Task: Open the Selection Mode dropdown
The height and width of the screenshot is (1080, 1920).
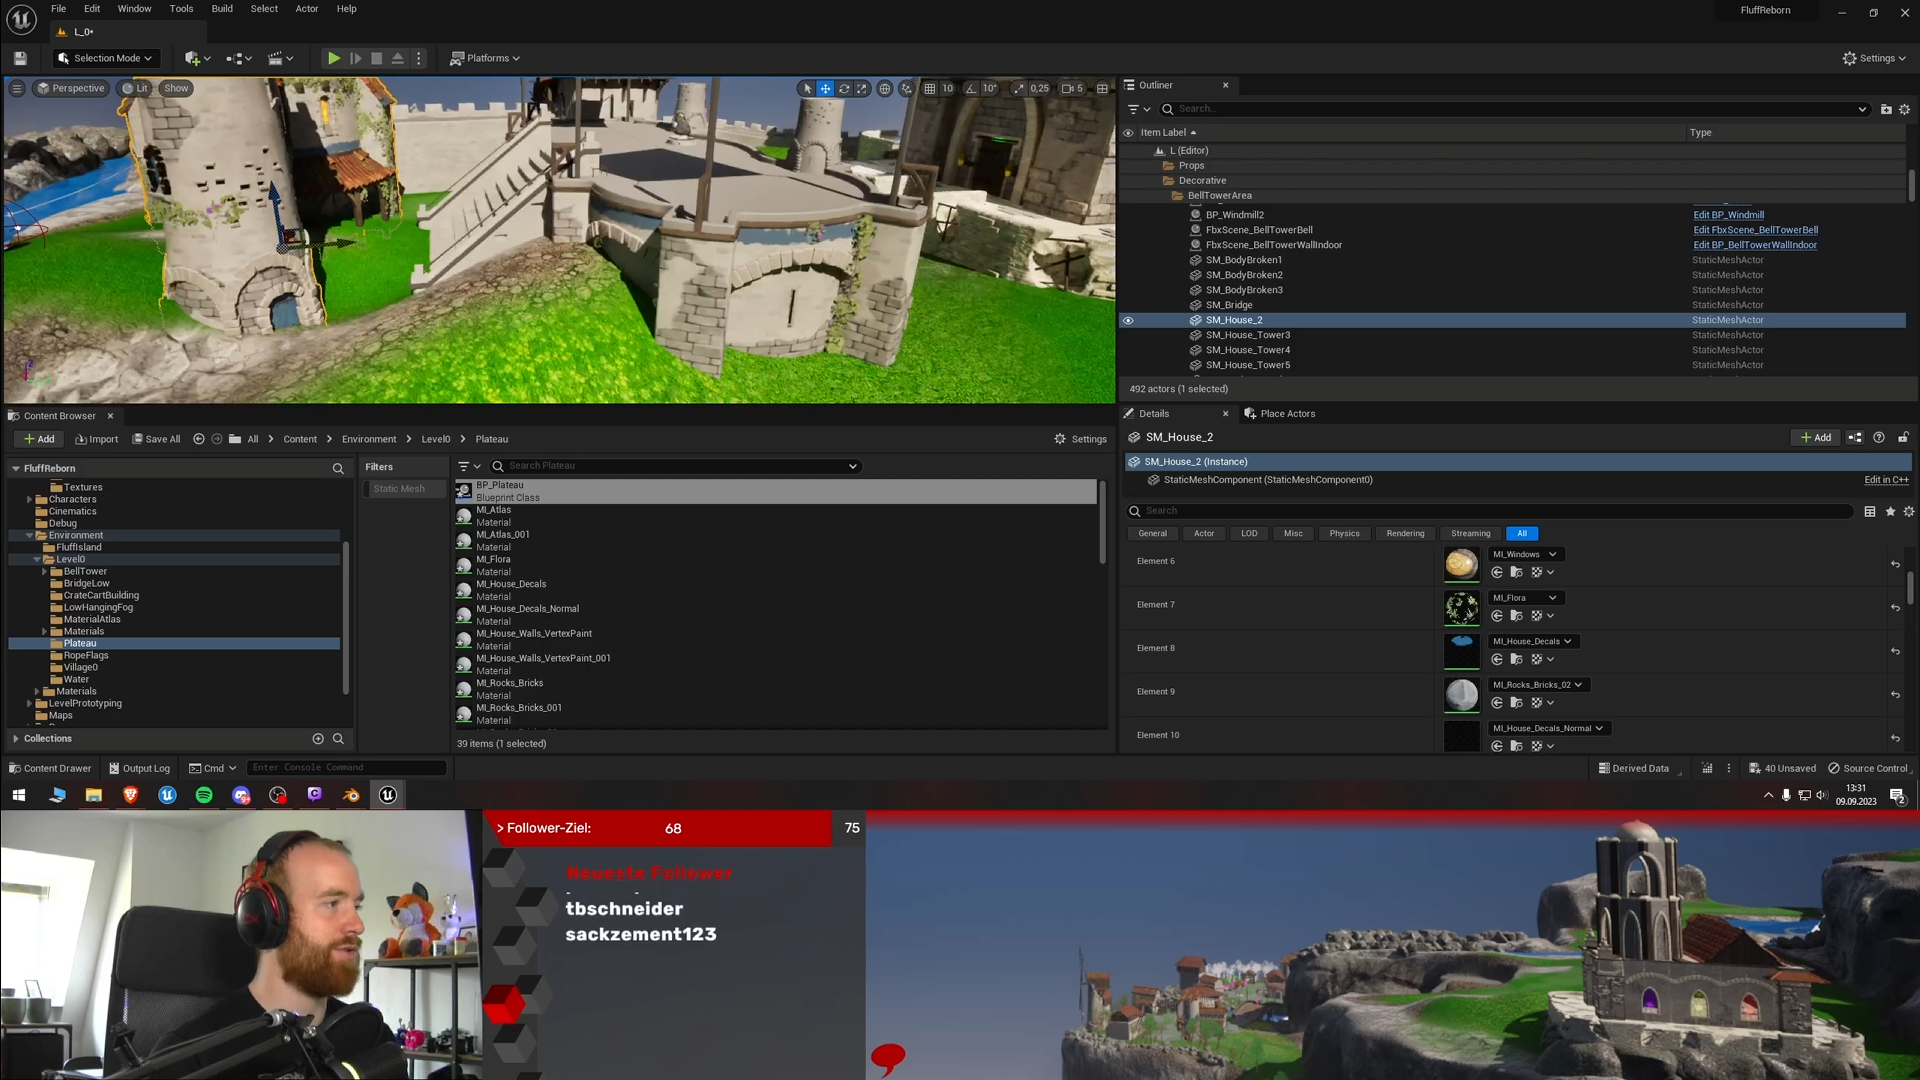Action: [106, 58]
